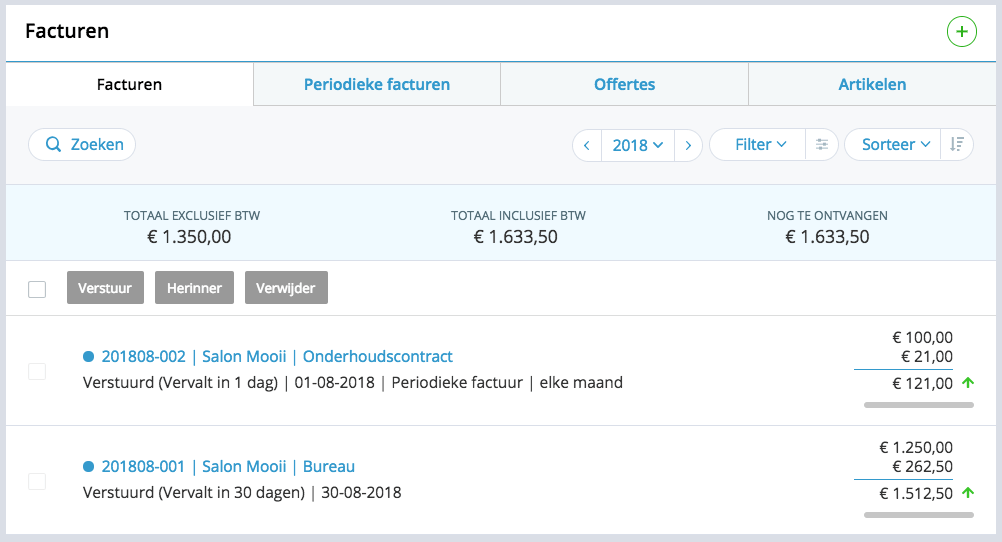Screen dimensions: 1002x542
Task: Tick the select-all invoices checkbox
Action: click(x=37, y=289)
